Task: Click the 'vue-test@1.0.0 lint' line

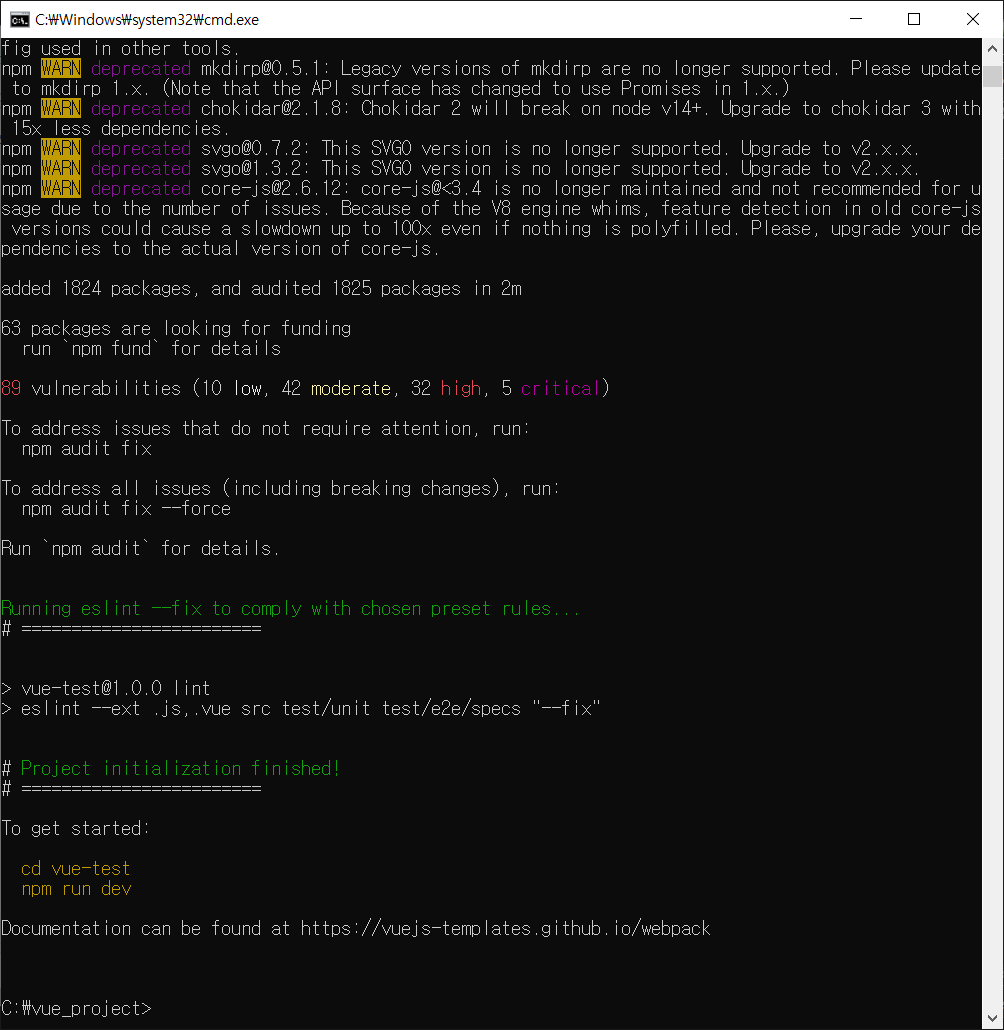Action: [116, 688]
